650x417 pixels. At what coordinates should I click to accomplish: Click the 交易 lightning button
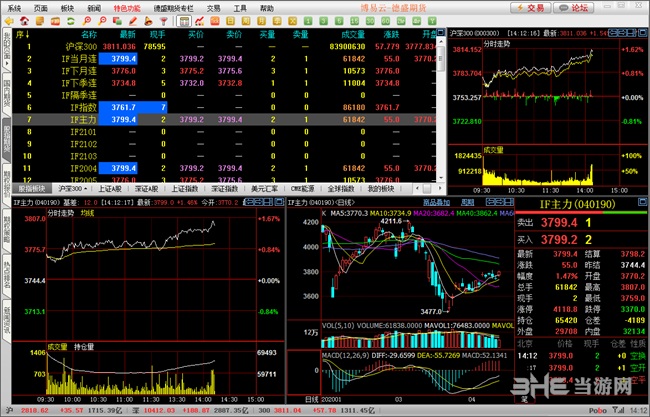pyautogui.click(x=531, y=8)
